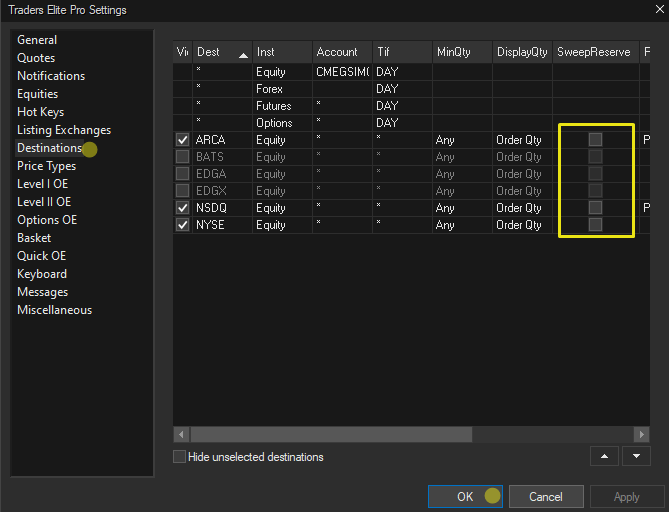Open the General settings category
The image size is (669, 512).
click(x=37, y=40)
